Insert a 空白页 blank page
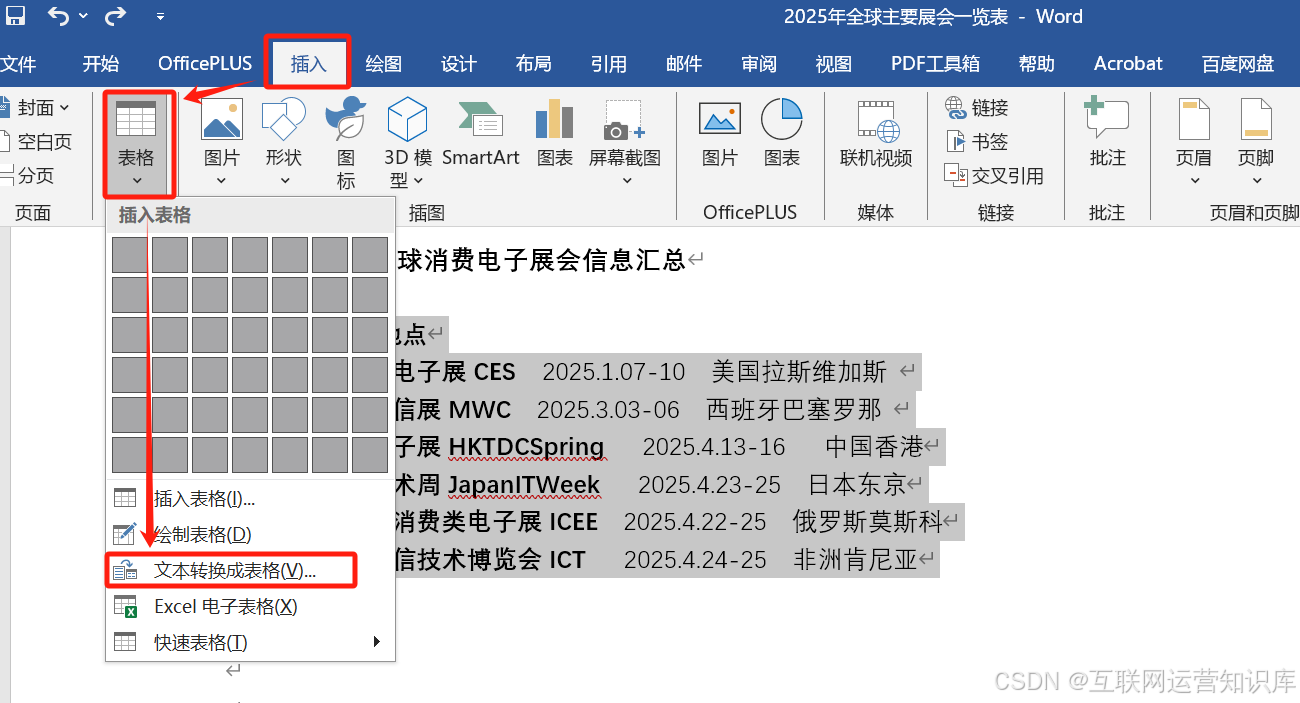Screen dimensions: 1300x703 coord(36,142)
